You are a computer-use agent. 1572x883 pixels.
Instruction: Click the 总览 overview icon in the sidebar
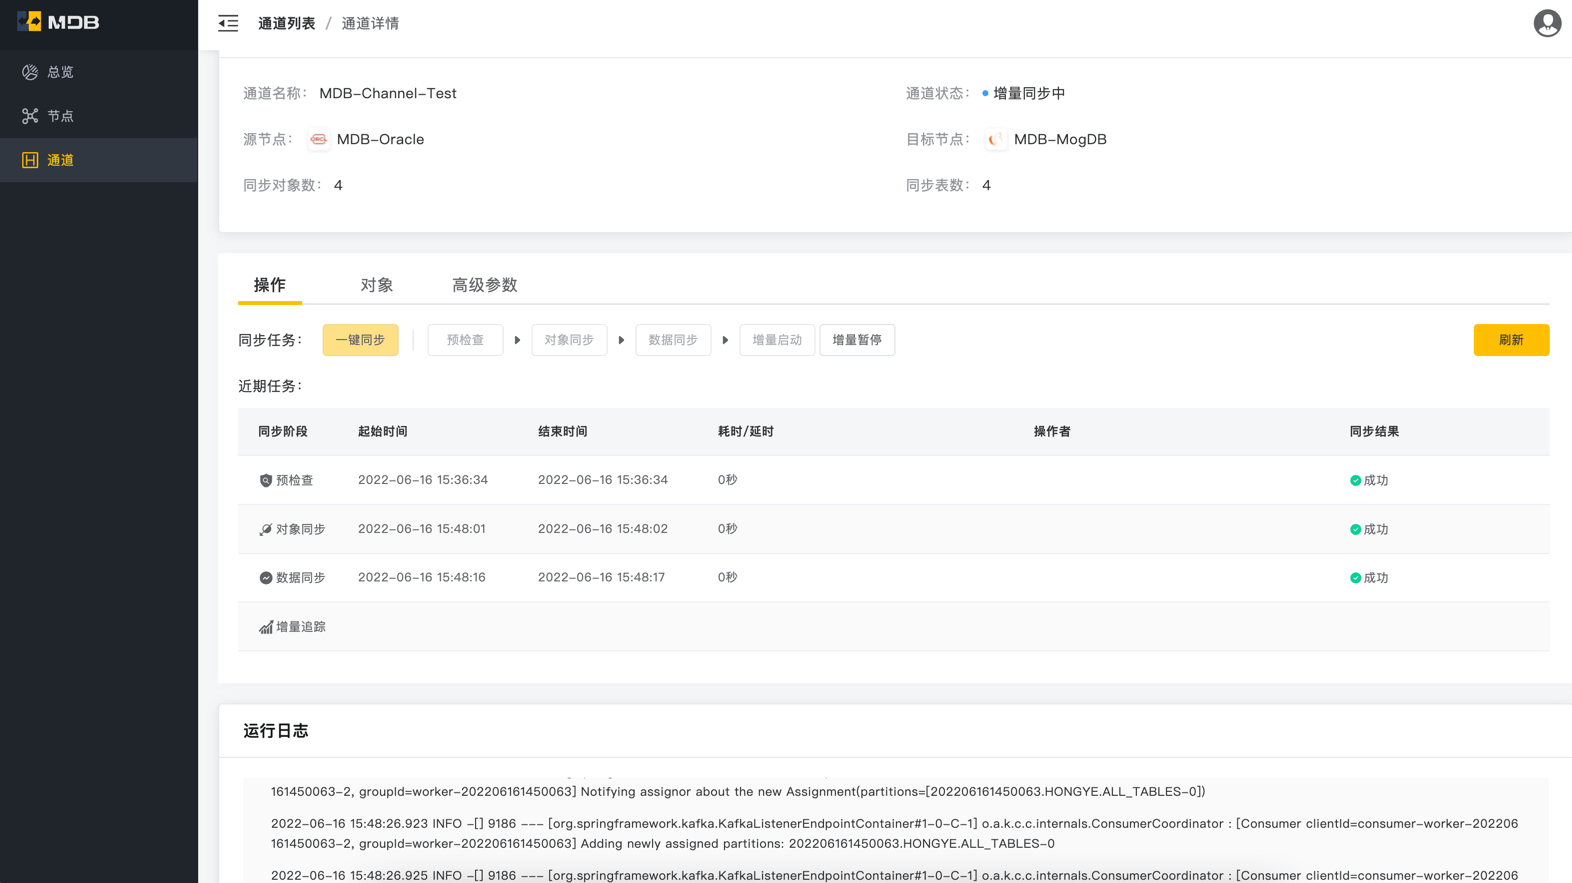coord(30,72)
